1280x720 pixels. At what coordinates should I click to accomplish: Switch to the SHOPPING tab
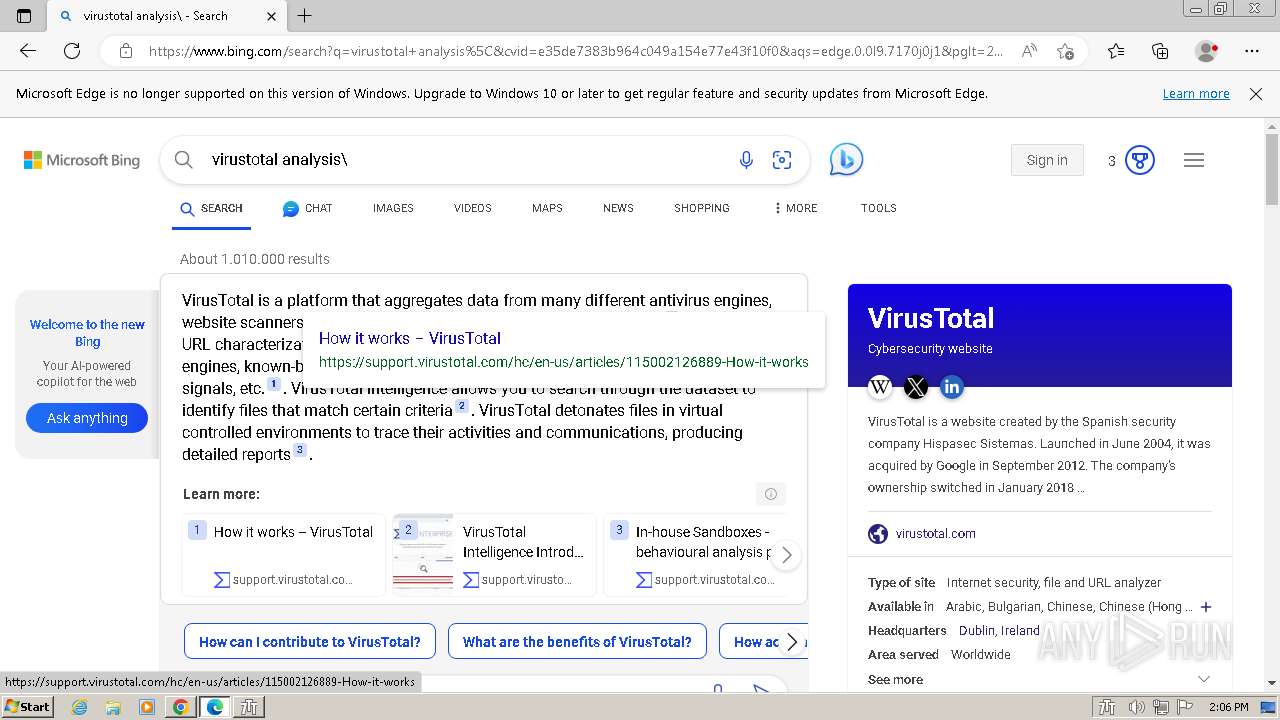[702, 208]
